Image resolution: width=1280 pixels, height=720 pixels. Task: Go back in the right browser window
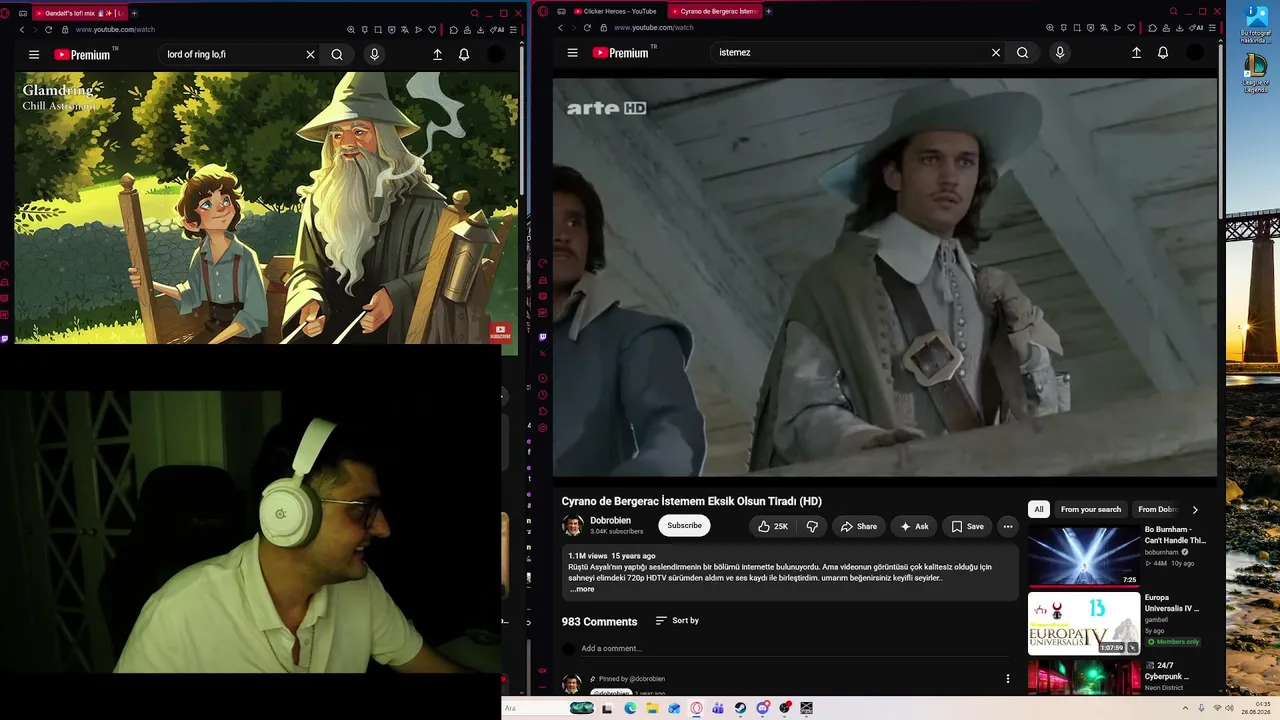click(560, 28)
